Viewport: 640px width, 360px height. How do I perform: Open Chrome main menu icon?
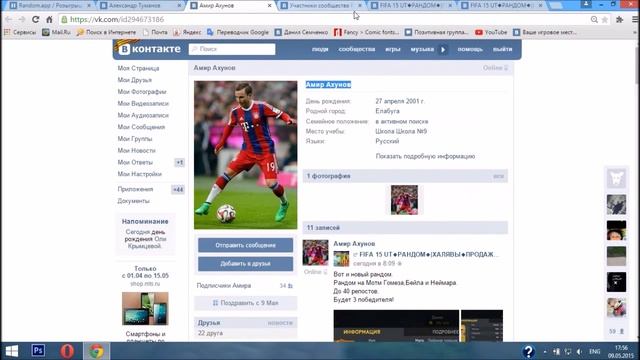click(x=635, y=20)
